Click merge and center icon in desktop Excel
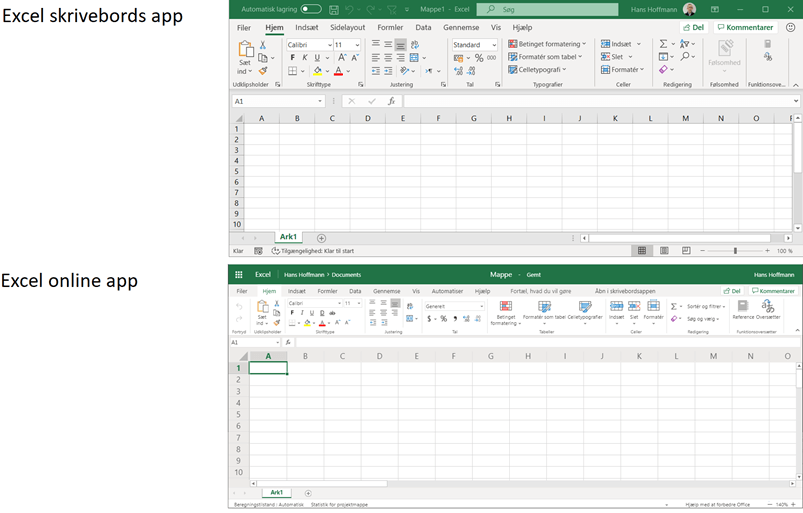 coord(414,57)
